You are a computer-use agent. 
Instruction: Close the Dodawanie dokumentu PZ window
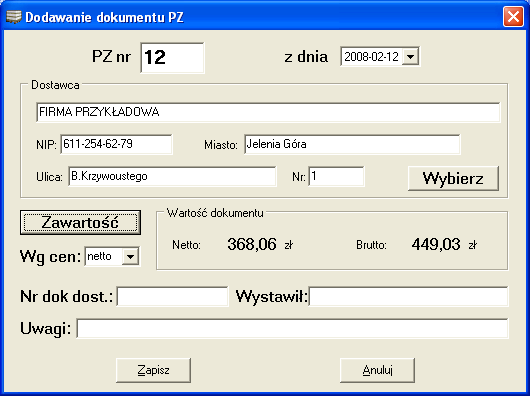point(513,17)
